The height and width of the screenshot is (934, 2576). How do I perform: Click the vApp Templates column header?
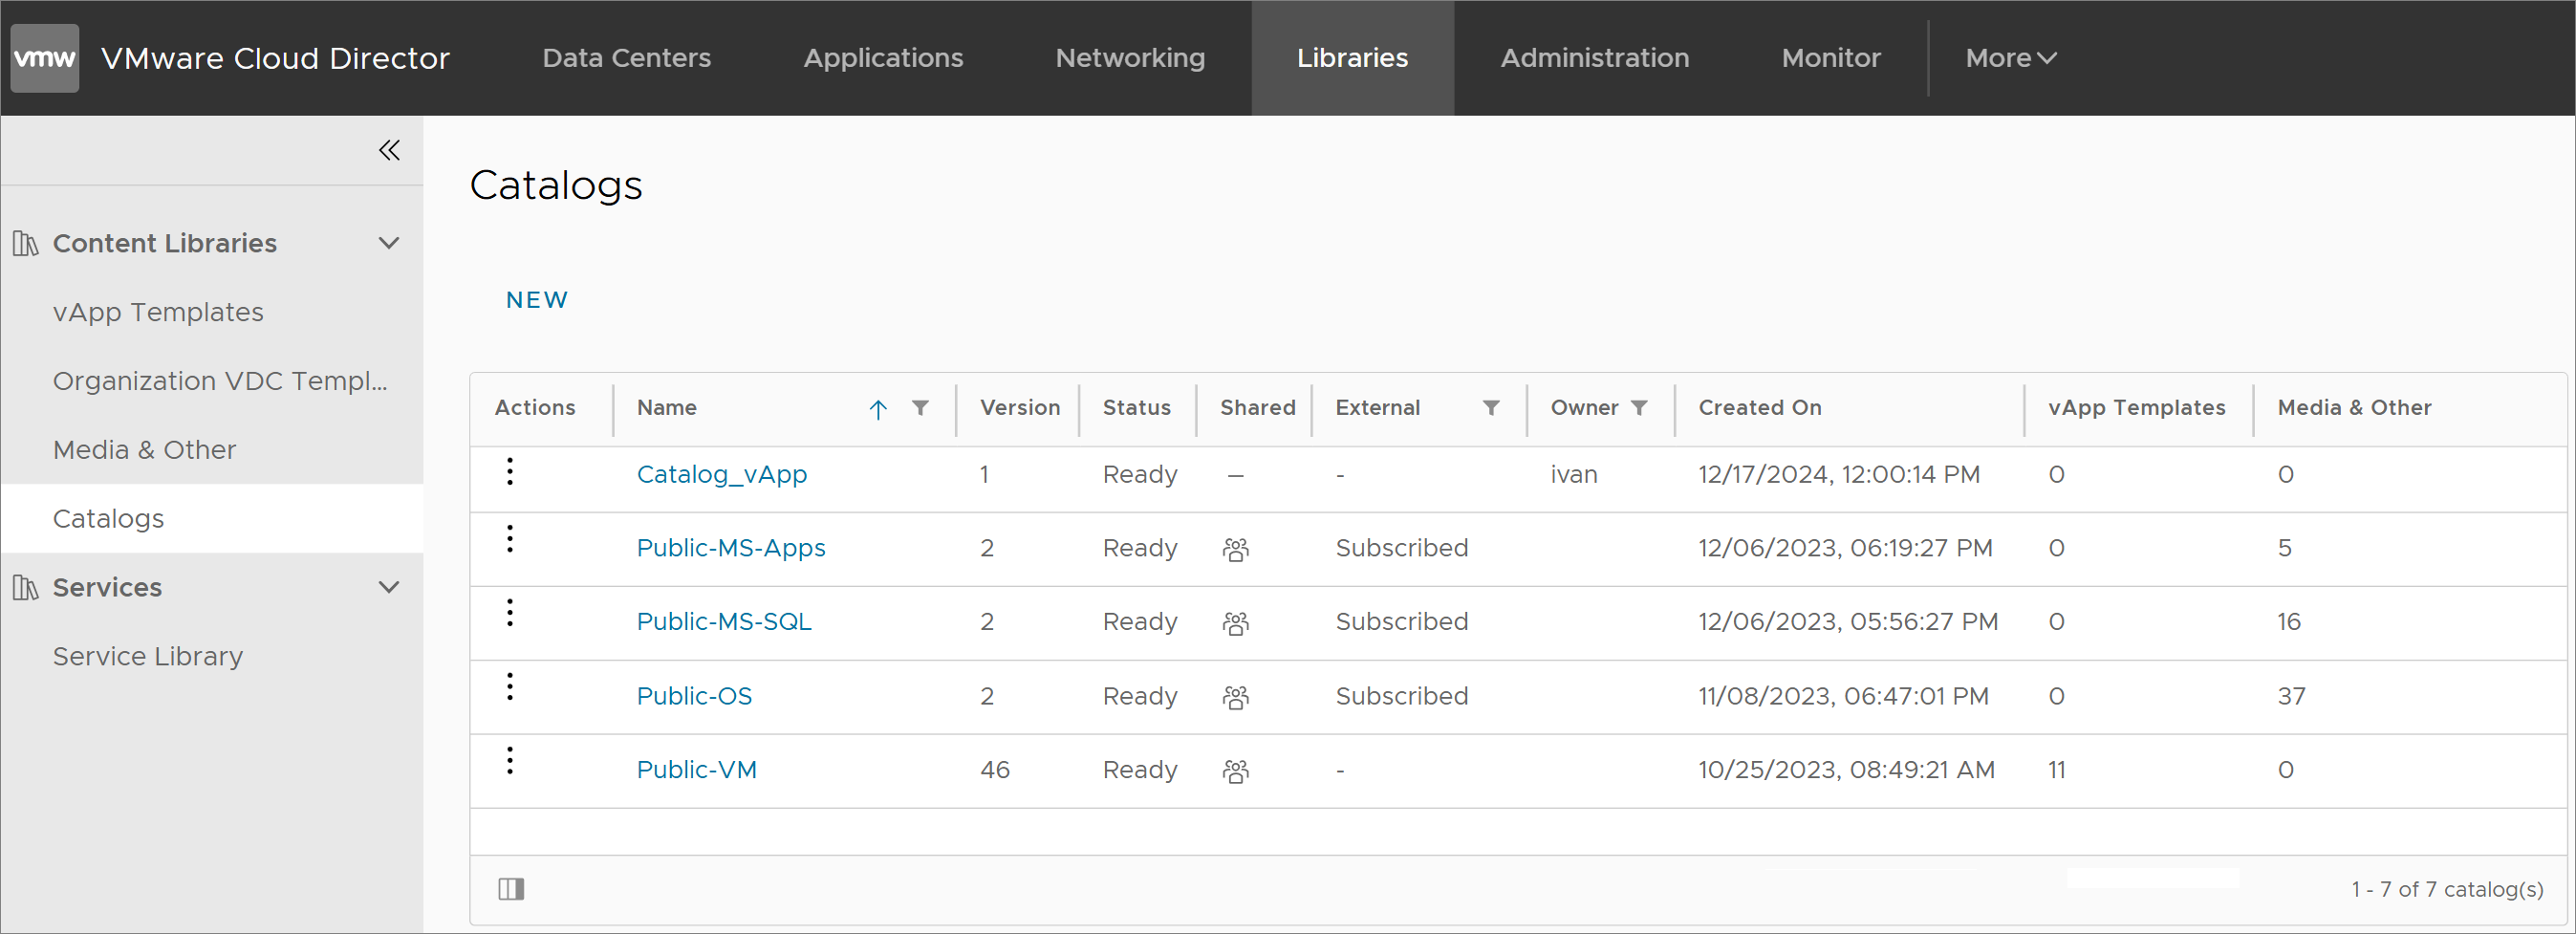tap(2137, 408)
